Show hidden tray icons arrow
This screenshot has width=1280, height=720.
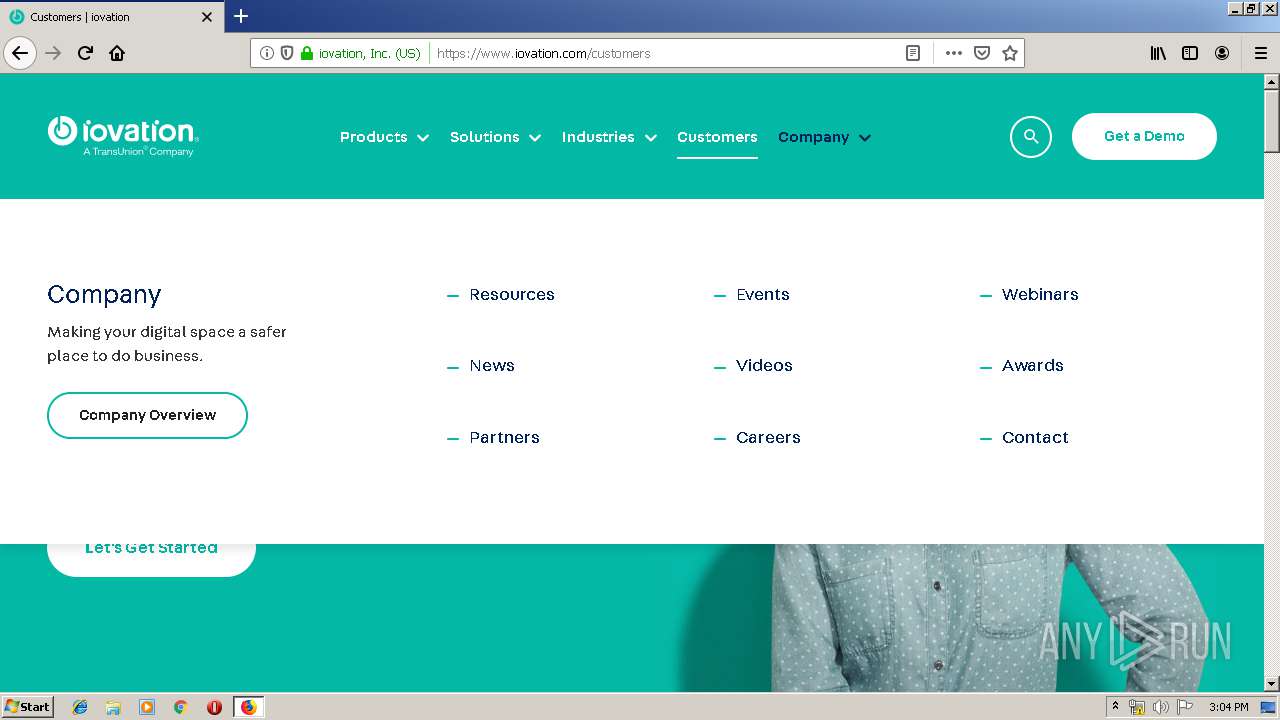[1115, 707]
